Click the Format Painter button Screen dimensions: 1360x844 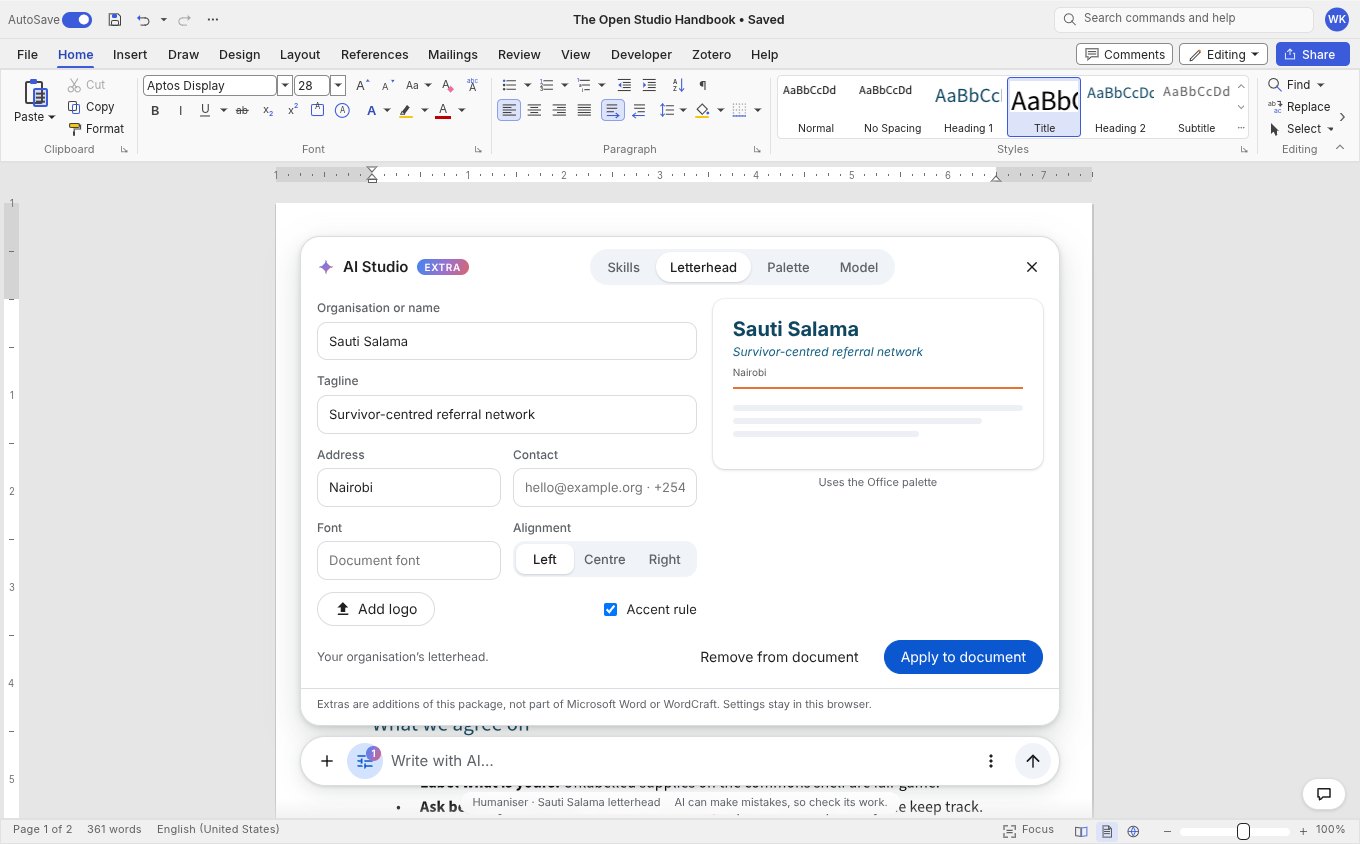tap(96, 129)
